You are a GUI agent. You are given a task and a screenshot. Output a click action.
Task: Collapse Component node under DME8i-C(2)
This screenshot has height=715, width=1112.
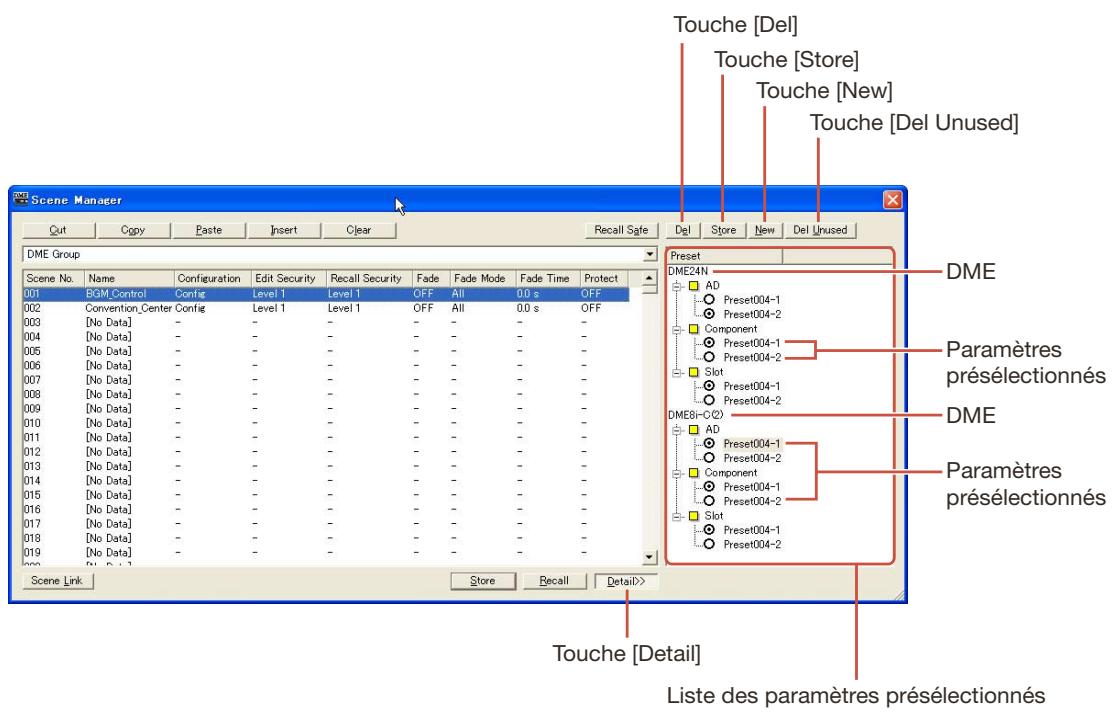[677, 473]
